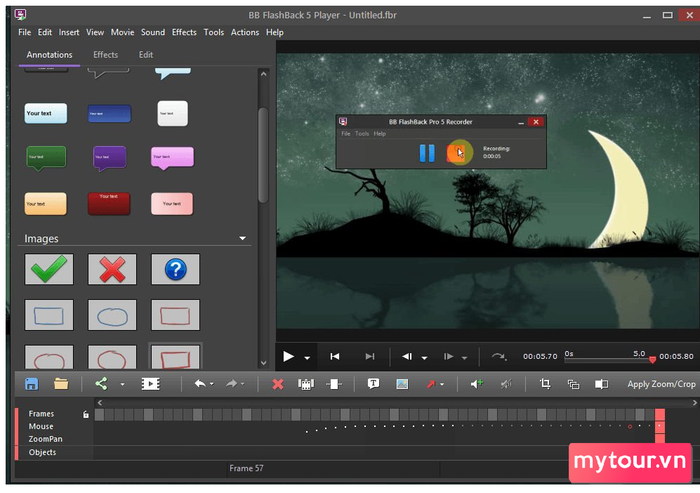This screenshot has width=700, height=493.
Task: Insert an arrow with the red arrow icon
Action: point(431,384)
